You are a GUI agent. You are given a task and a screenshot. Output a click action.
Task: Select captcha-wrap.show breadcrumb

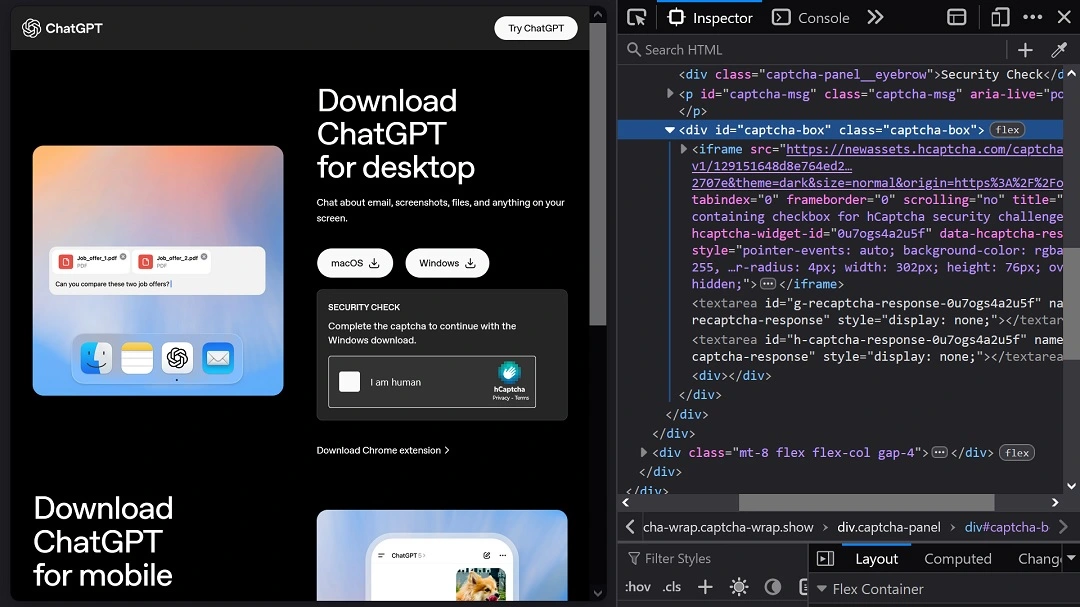pos(728,527)
